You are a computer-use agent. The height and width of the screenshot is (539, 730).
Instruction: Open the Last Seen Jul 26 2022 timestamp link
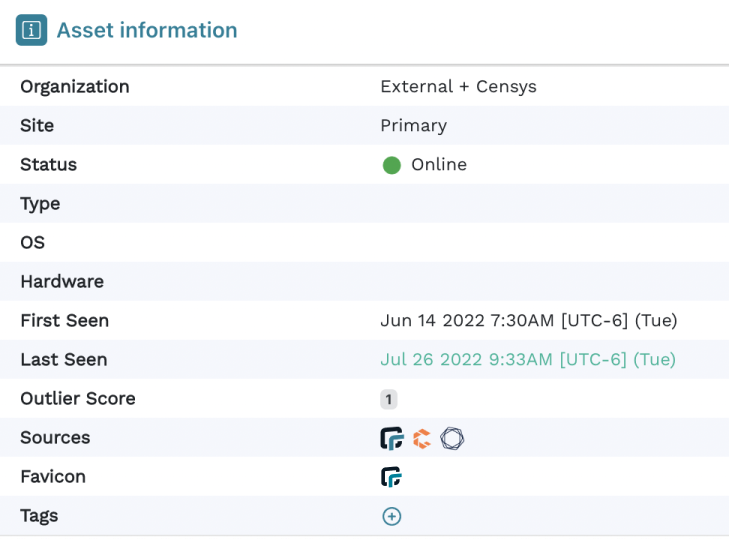(x=527, y=360)
